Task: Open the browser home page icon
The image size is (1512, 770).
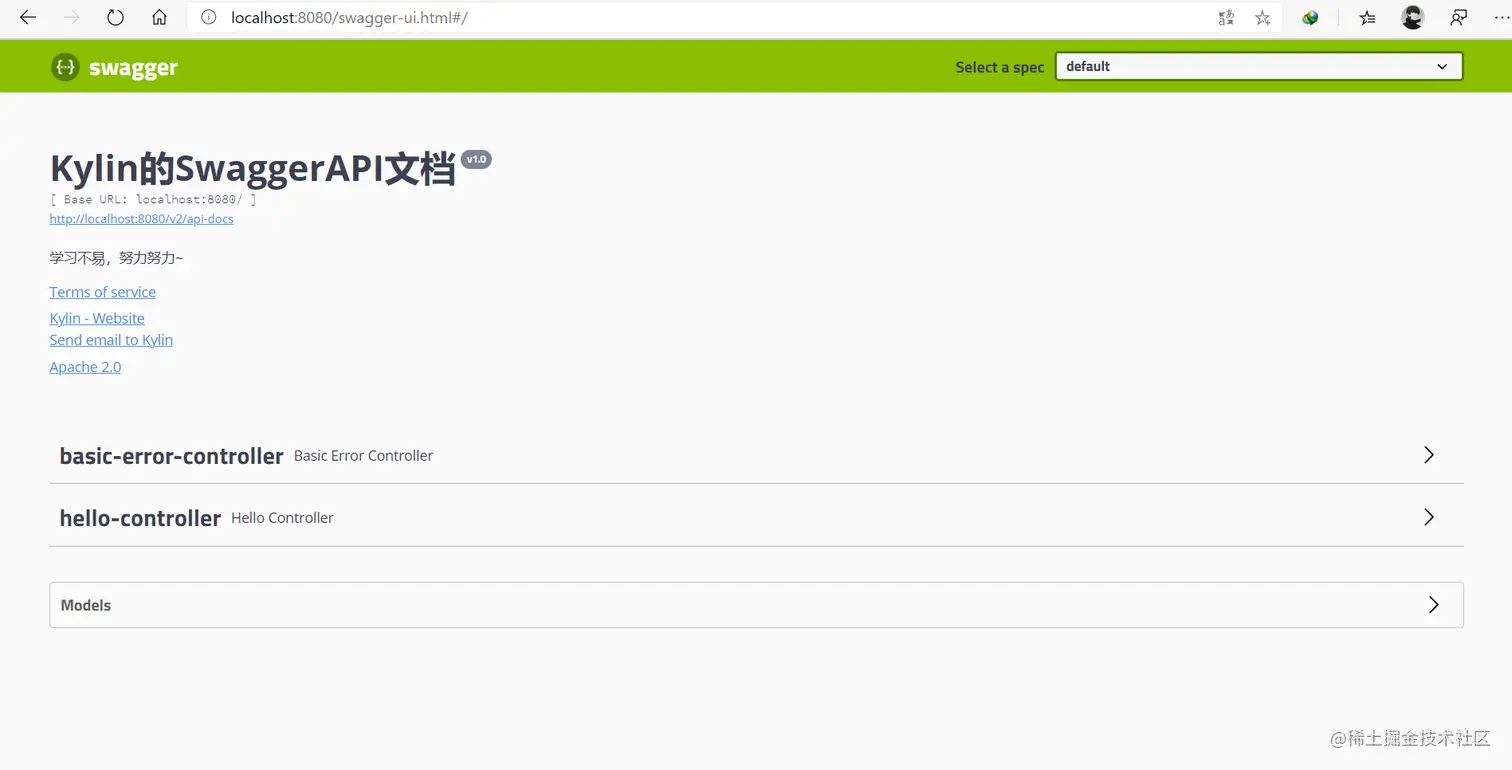Action: pos(159,17)
